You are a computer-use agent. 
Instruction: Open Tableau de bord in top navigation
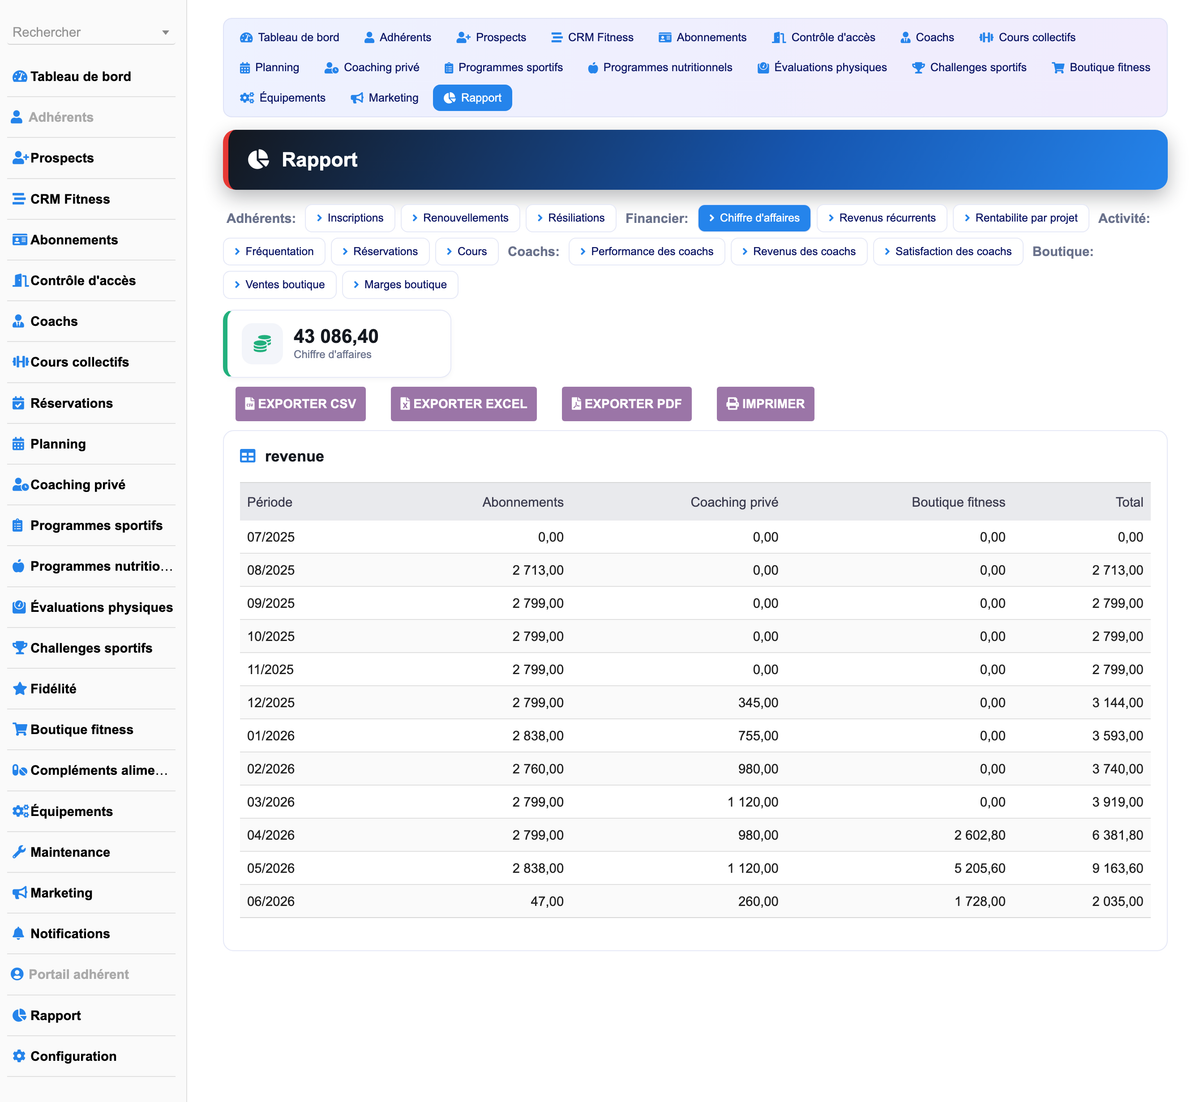pyautogui.click(x=289, y=37)
